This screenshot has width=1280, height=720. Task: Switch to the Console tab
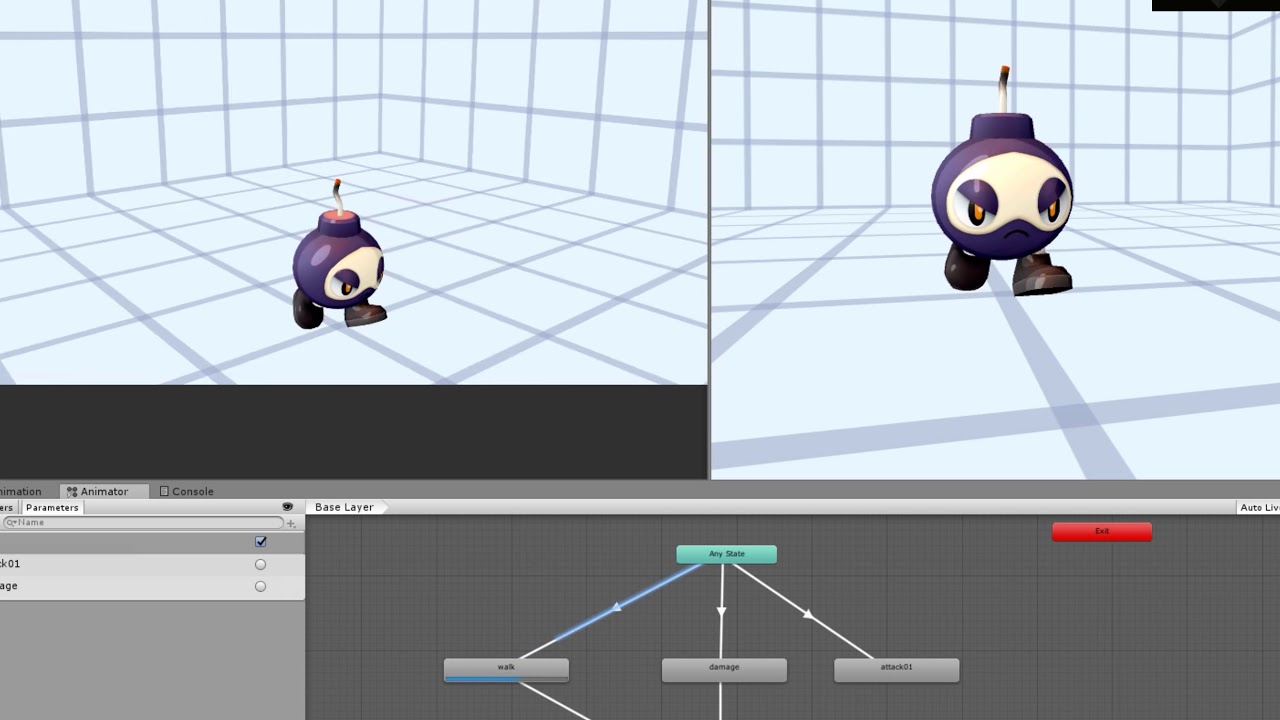click(186, 491)
